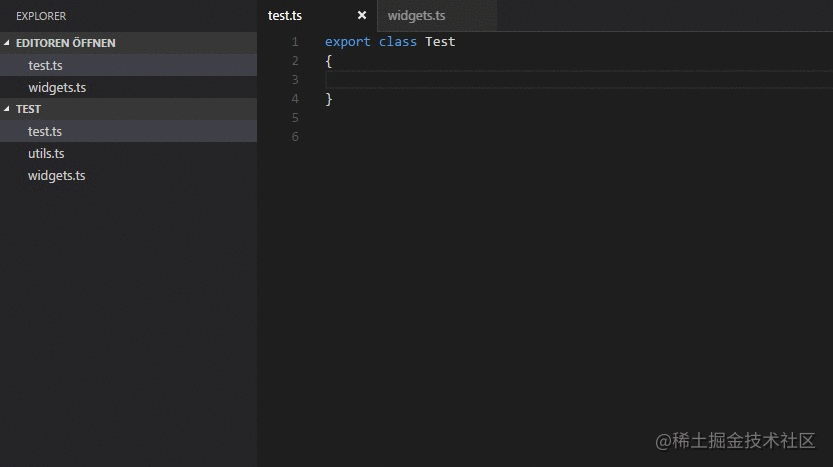Screen dimensions: 833x467
Task: Open utils.ts in the TEST folder
Action: pos(46,153)
